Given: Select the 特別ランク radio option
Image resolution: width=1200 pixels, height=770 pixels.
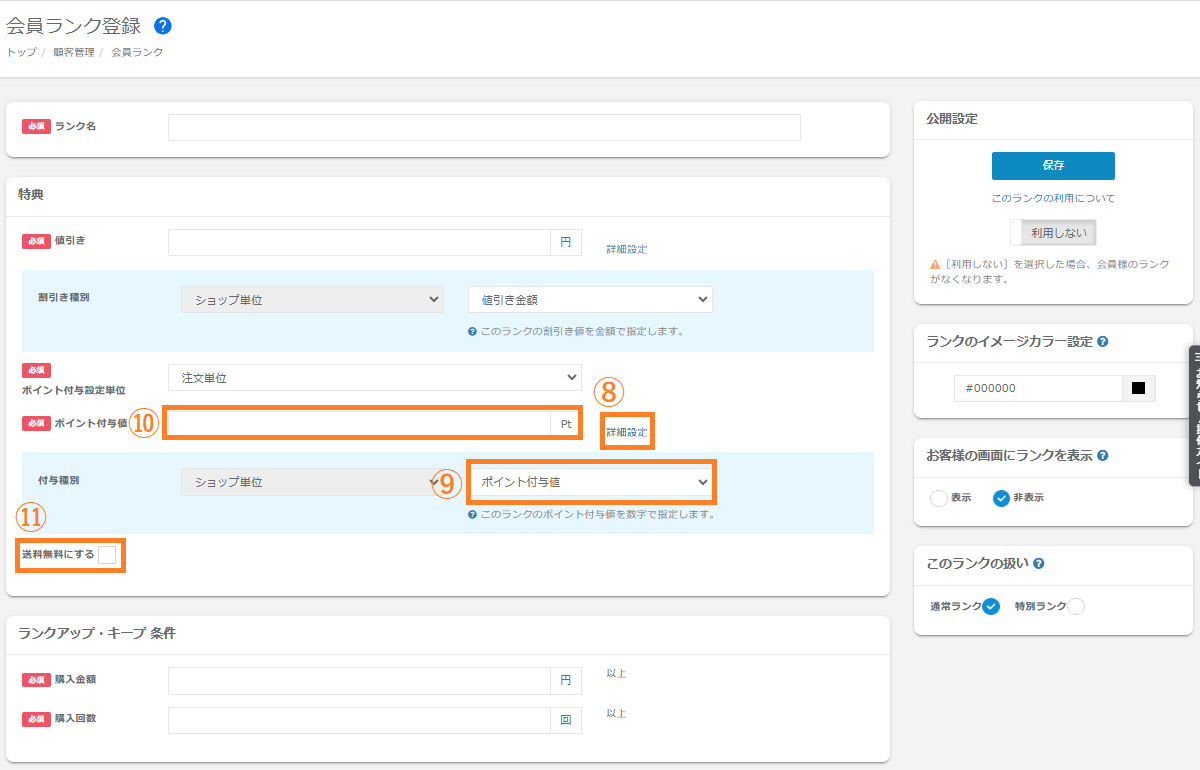Looking at the screenshot, I should 1076,606.
